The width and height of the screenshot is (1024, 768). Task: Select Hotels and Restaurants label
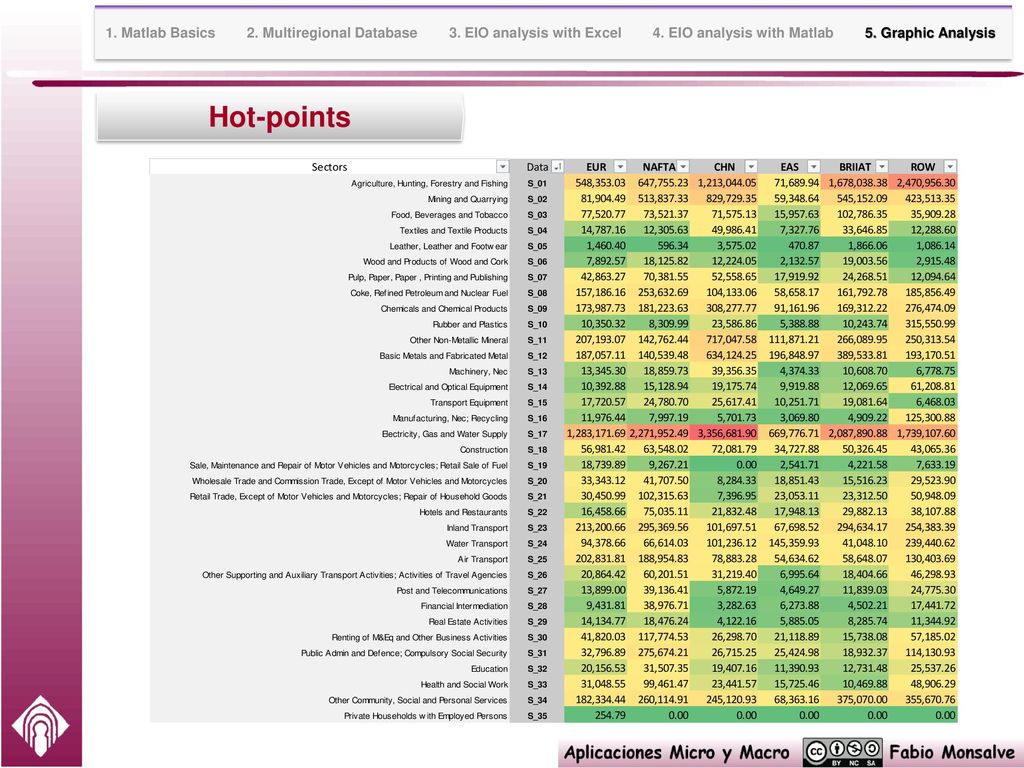pos(463,513)
